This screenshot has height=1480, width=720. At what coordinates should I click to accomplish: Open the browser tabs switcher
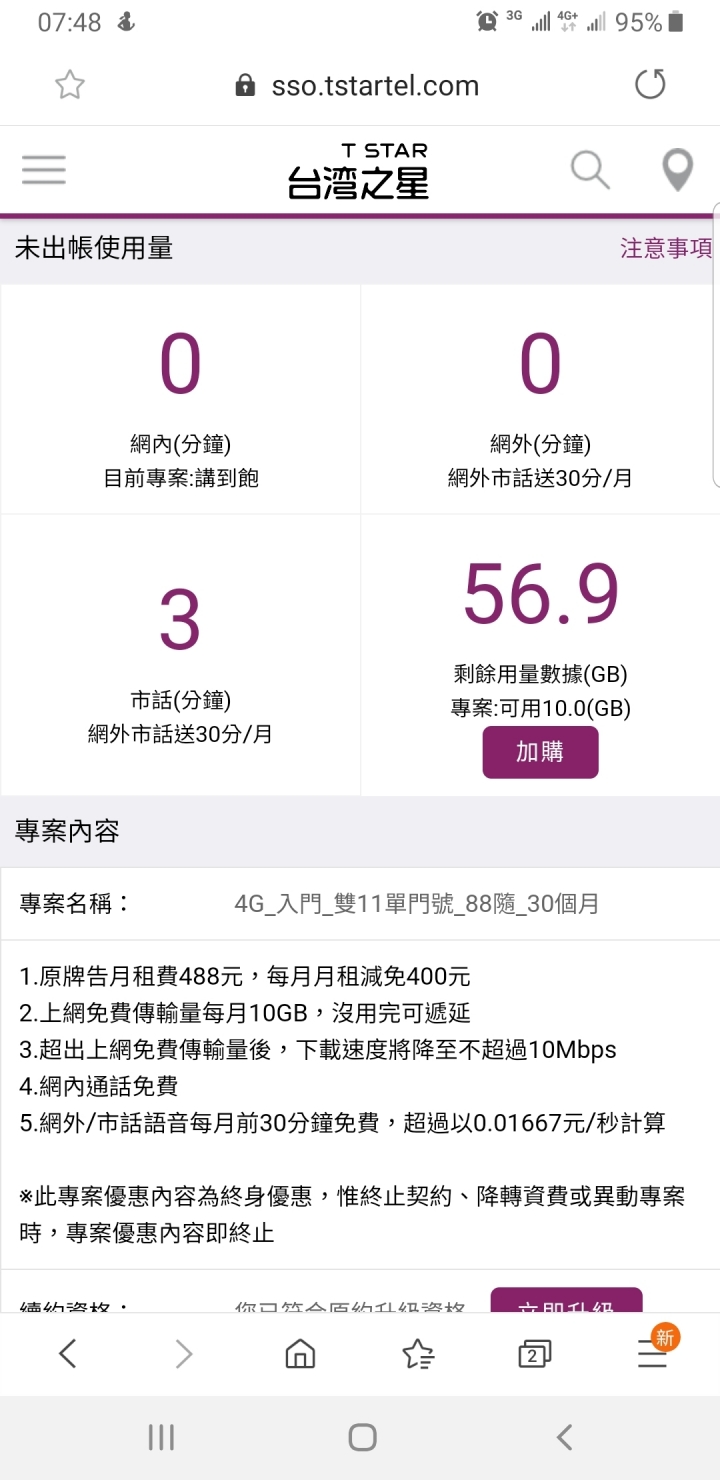[x=535, y=1354]
